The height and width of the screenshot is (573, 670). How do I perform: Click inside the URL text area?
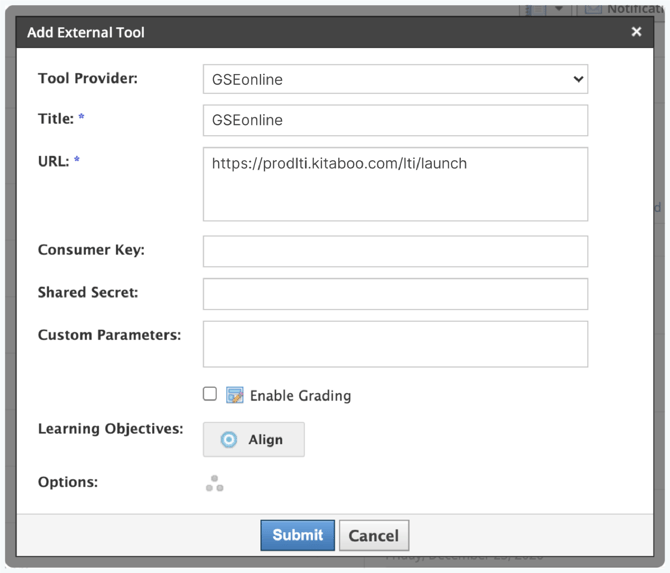(394, 184)
